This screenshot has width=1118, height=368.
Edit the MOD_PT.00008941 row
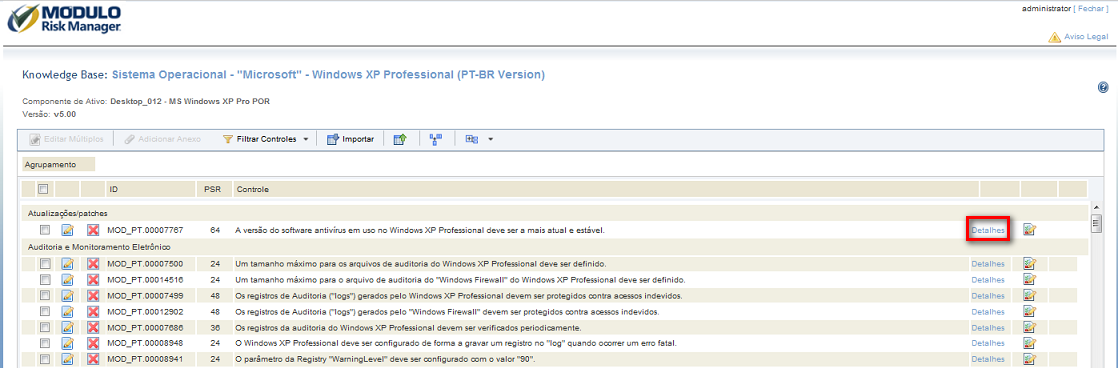(68, 359)
